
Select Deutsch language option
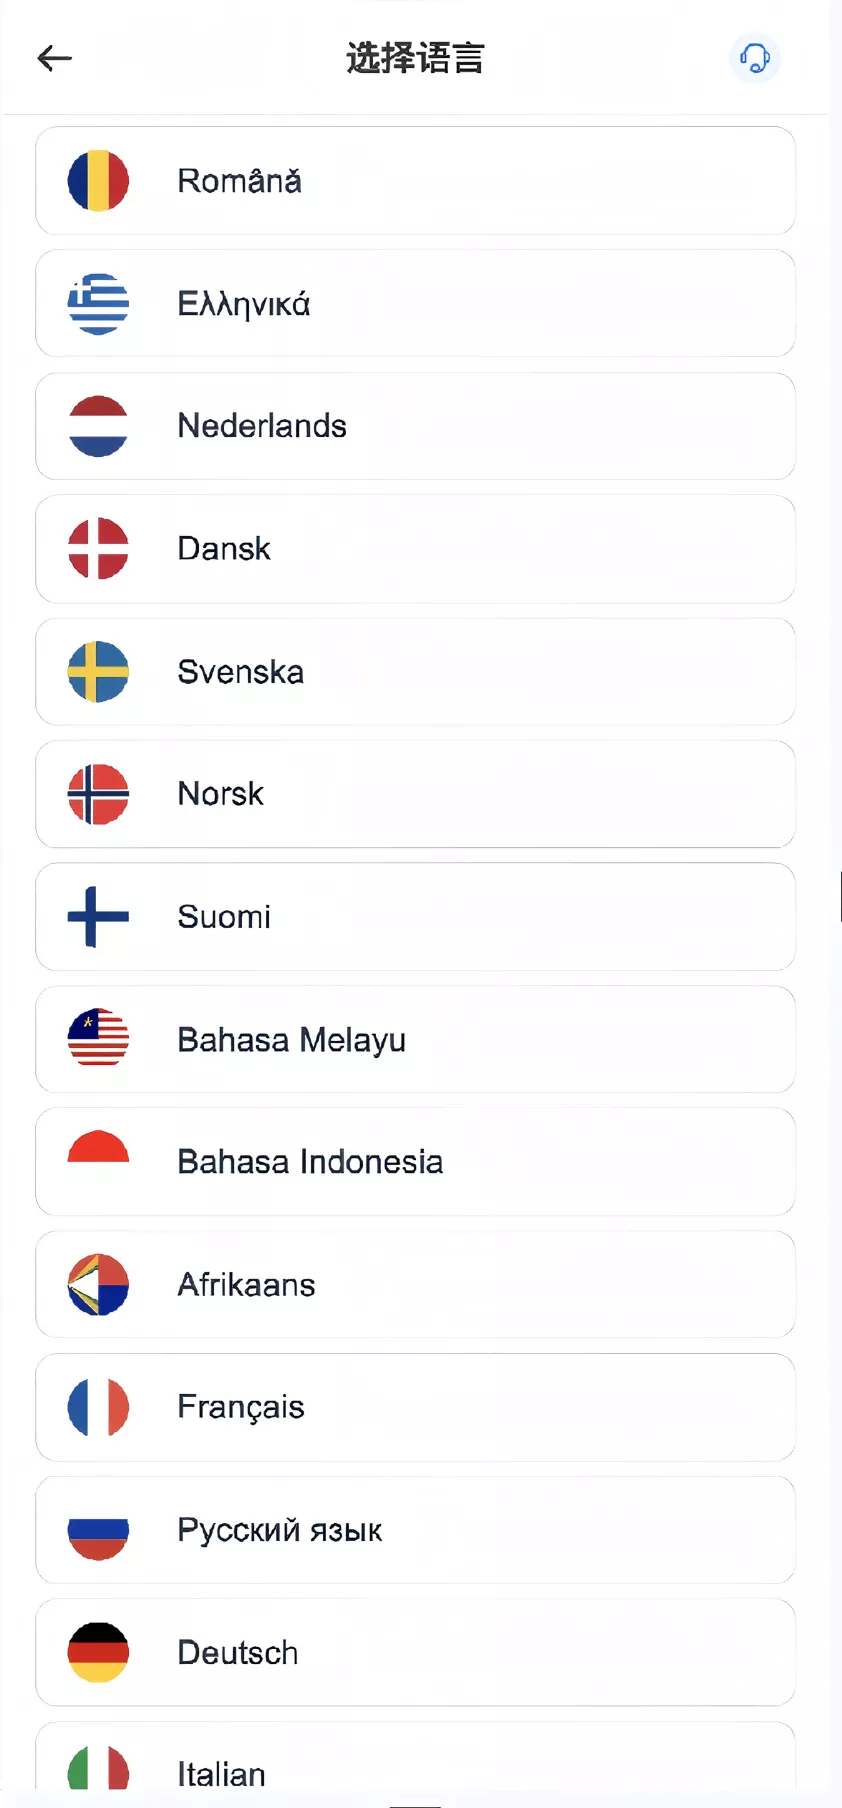tap(415, 1653)
